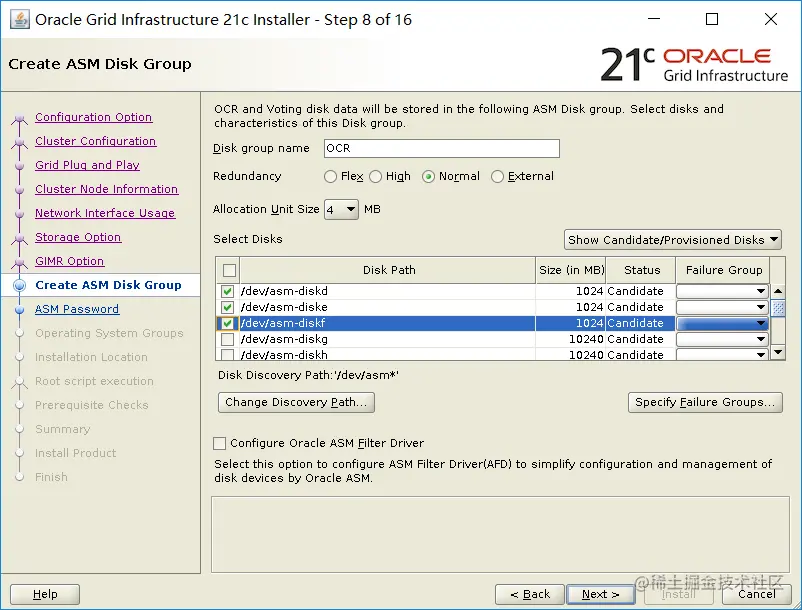This screenshot has height=610, width=802.
Task: Toggle the select-all disks header checkbox
Action: (229, 270)
